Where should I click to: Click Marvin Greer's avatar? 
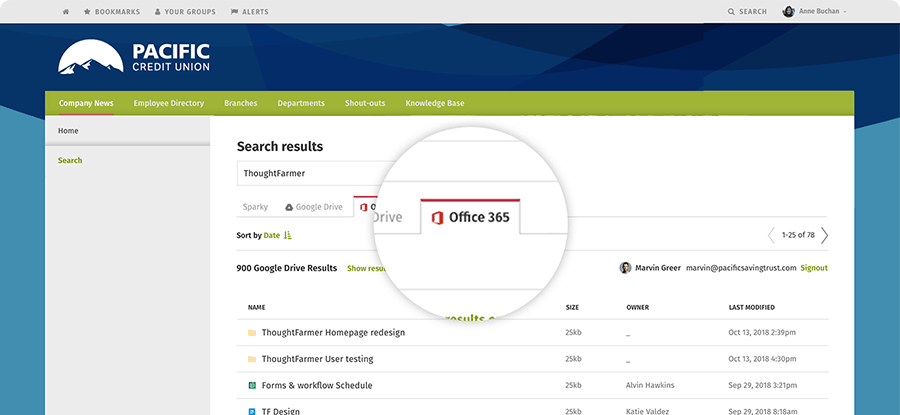pyautogui.click(x=626, y=268)
